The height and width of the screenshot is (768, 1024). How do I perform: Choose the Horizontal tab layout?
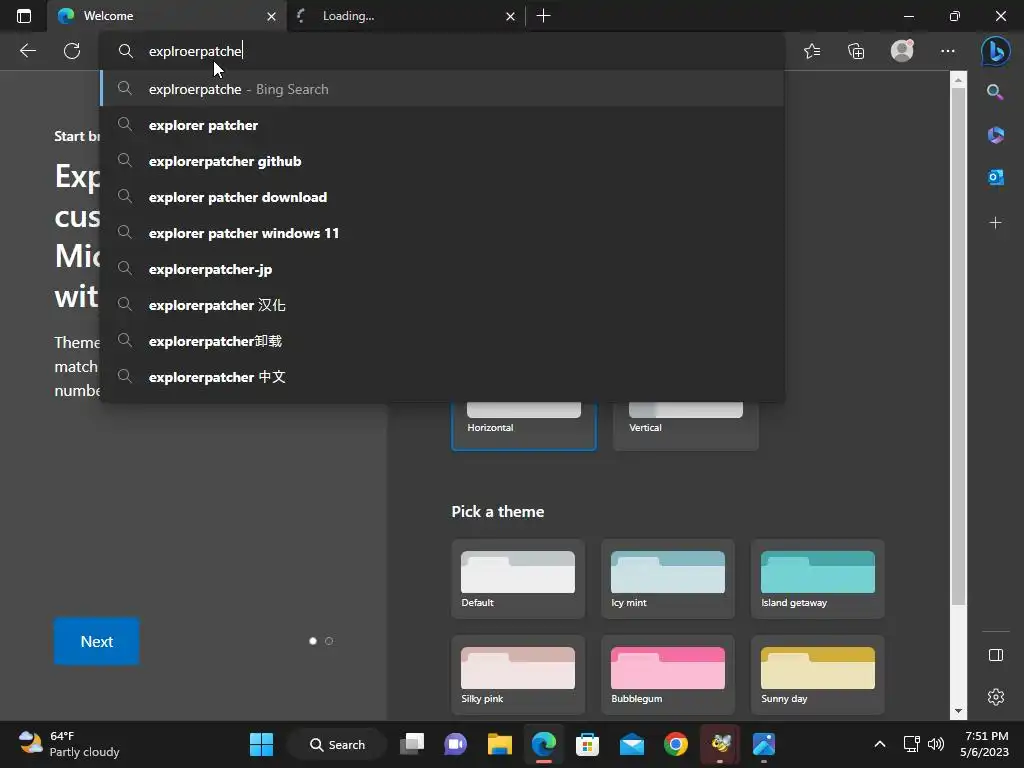pos(524,426)
